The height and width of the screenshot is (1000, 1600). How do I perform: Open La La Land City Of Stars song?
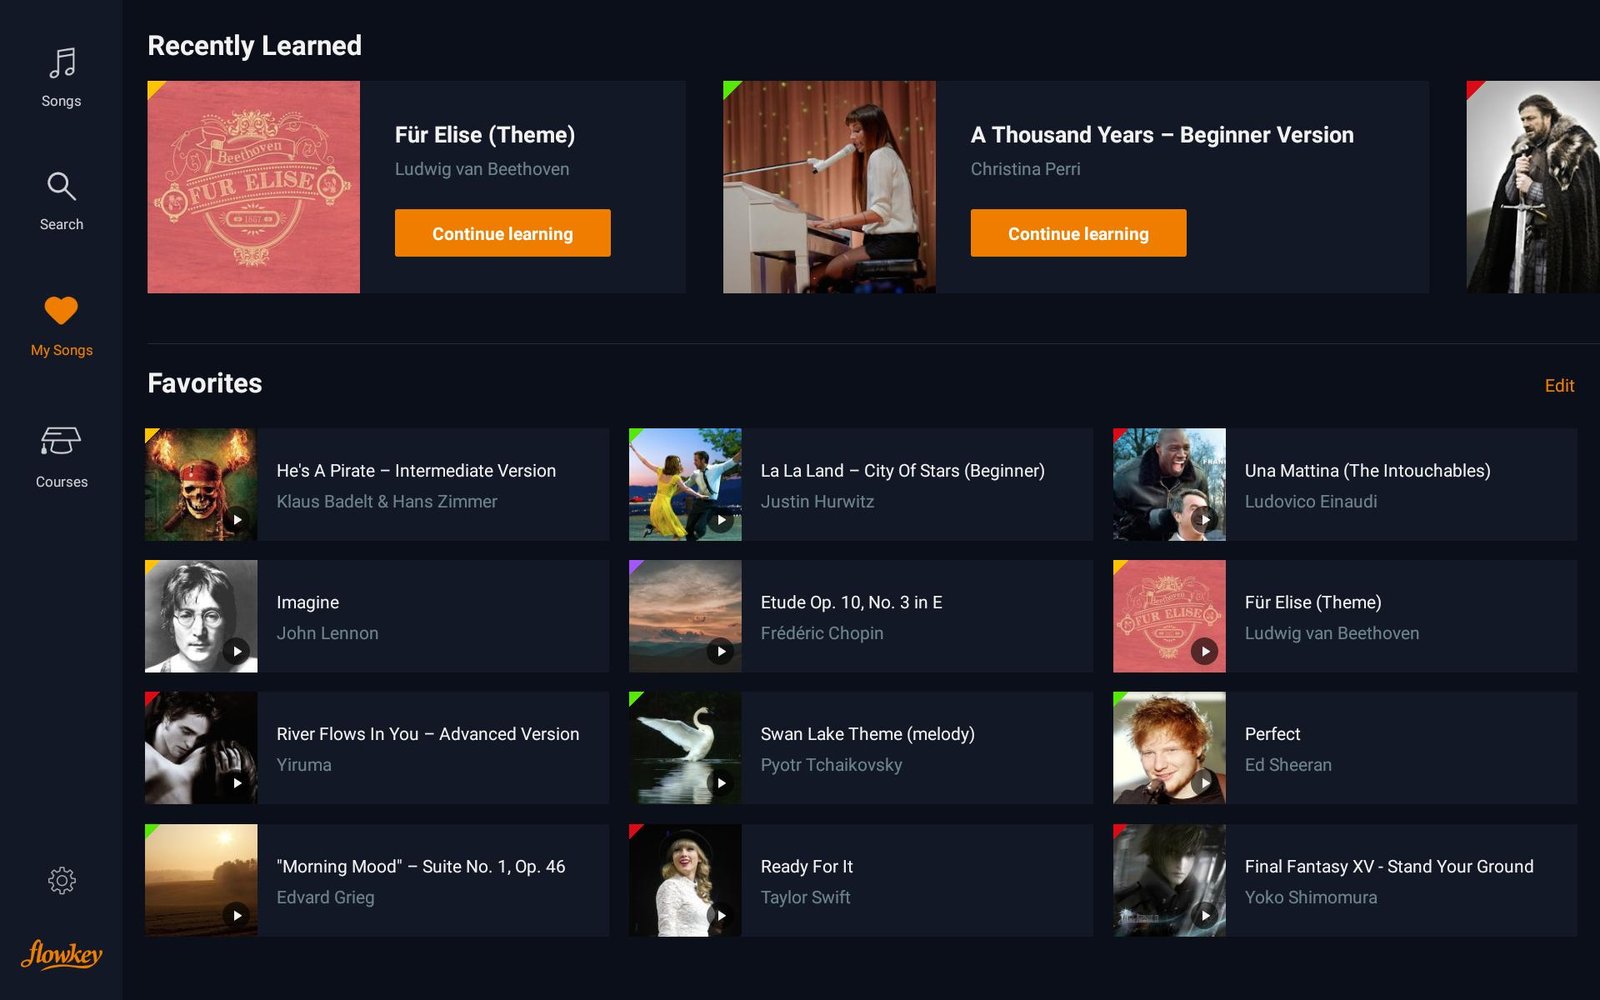[x=901, y=471]
